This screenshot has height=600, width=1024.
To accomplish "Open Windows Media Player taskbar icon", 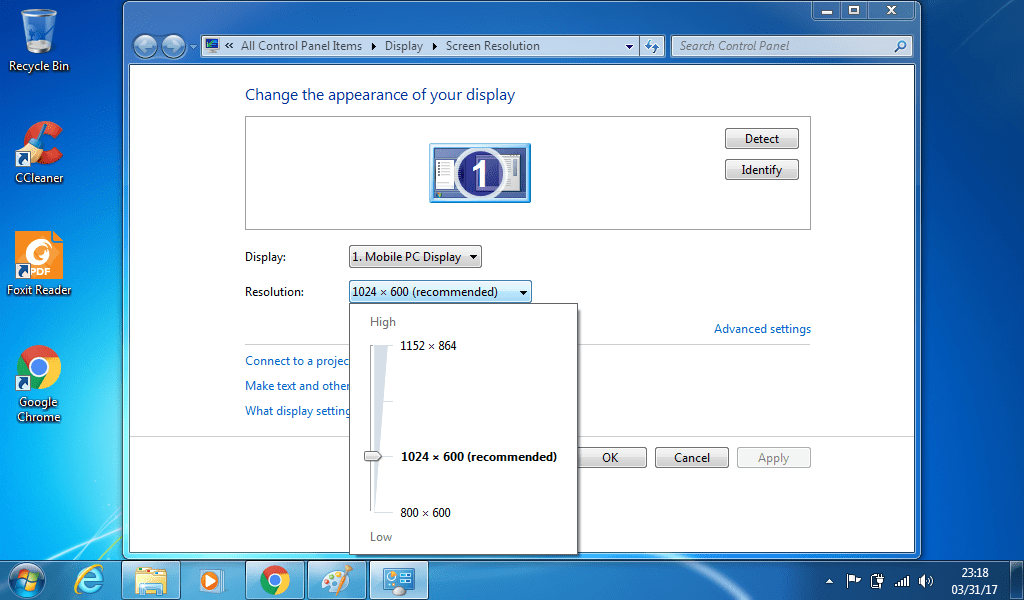I will tap(212, 580).
